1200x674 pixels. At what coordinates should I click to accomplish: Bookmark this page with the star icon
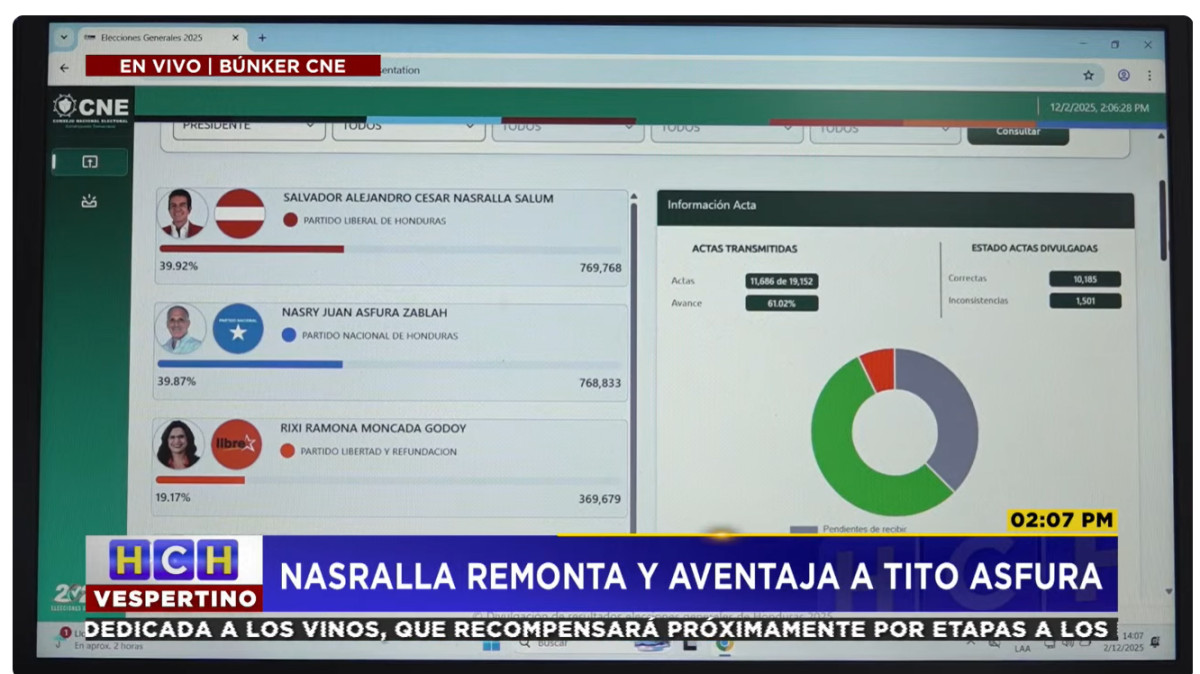point(1088,75)
